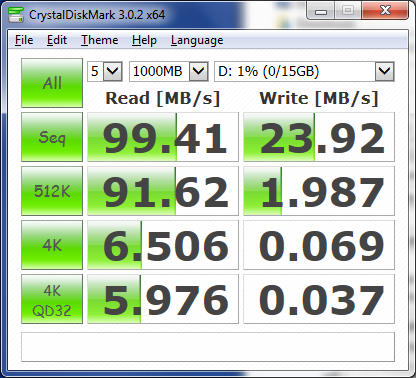This screenshot has height=378, width=416.
Task: Click the CrystalDiskMark title bar icon
Action: point(16,15)
